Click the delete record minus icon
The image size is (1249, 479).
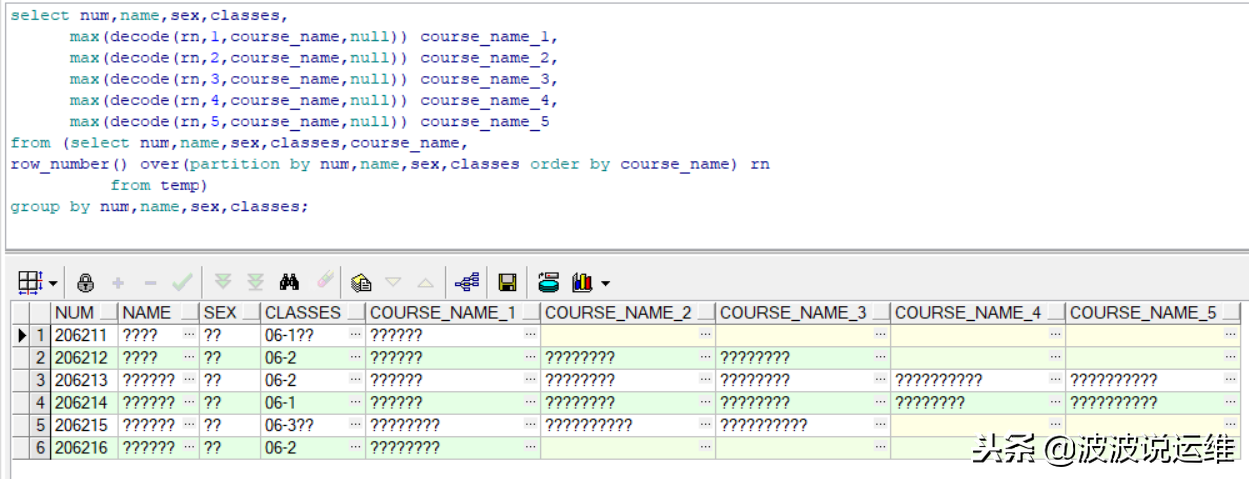click(x=150, y=282)
